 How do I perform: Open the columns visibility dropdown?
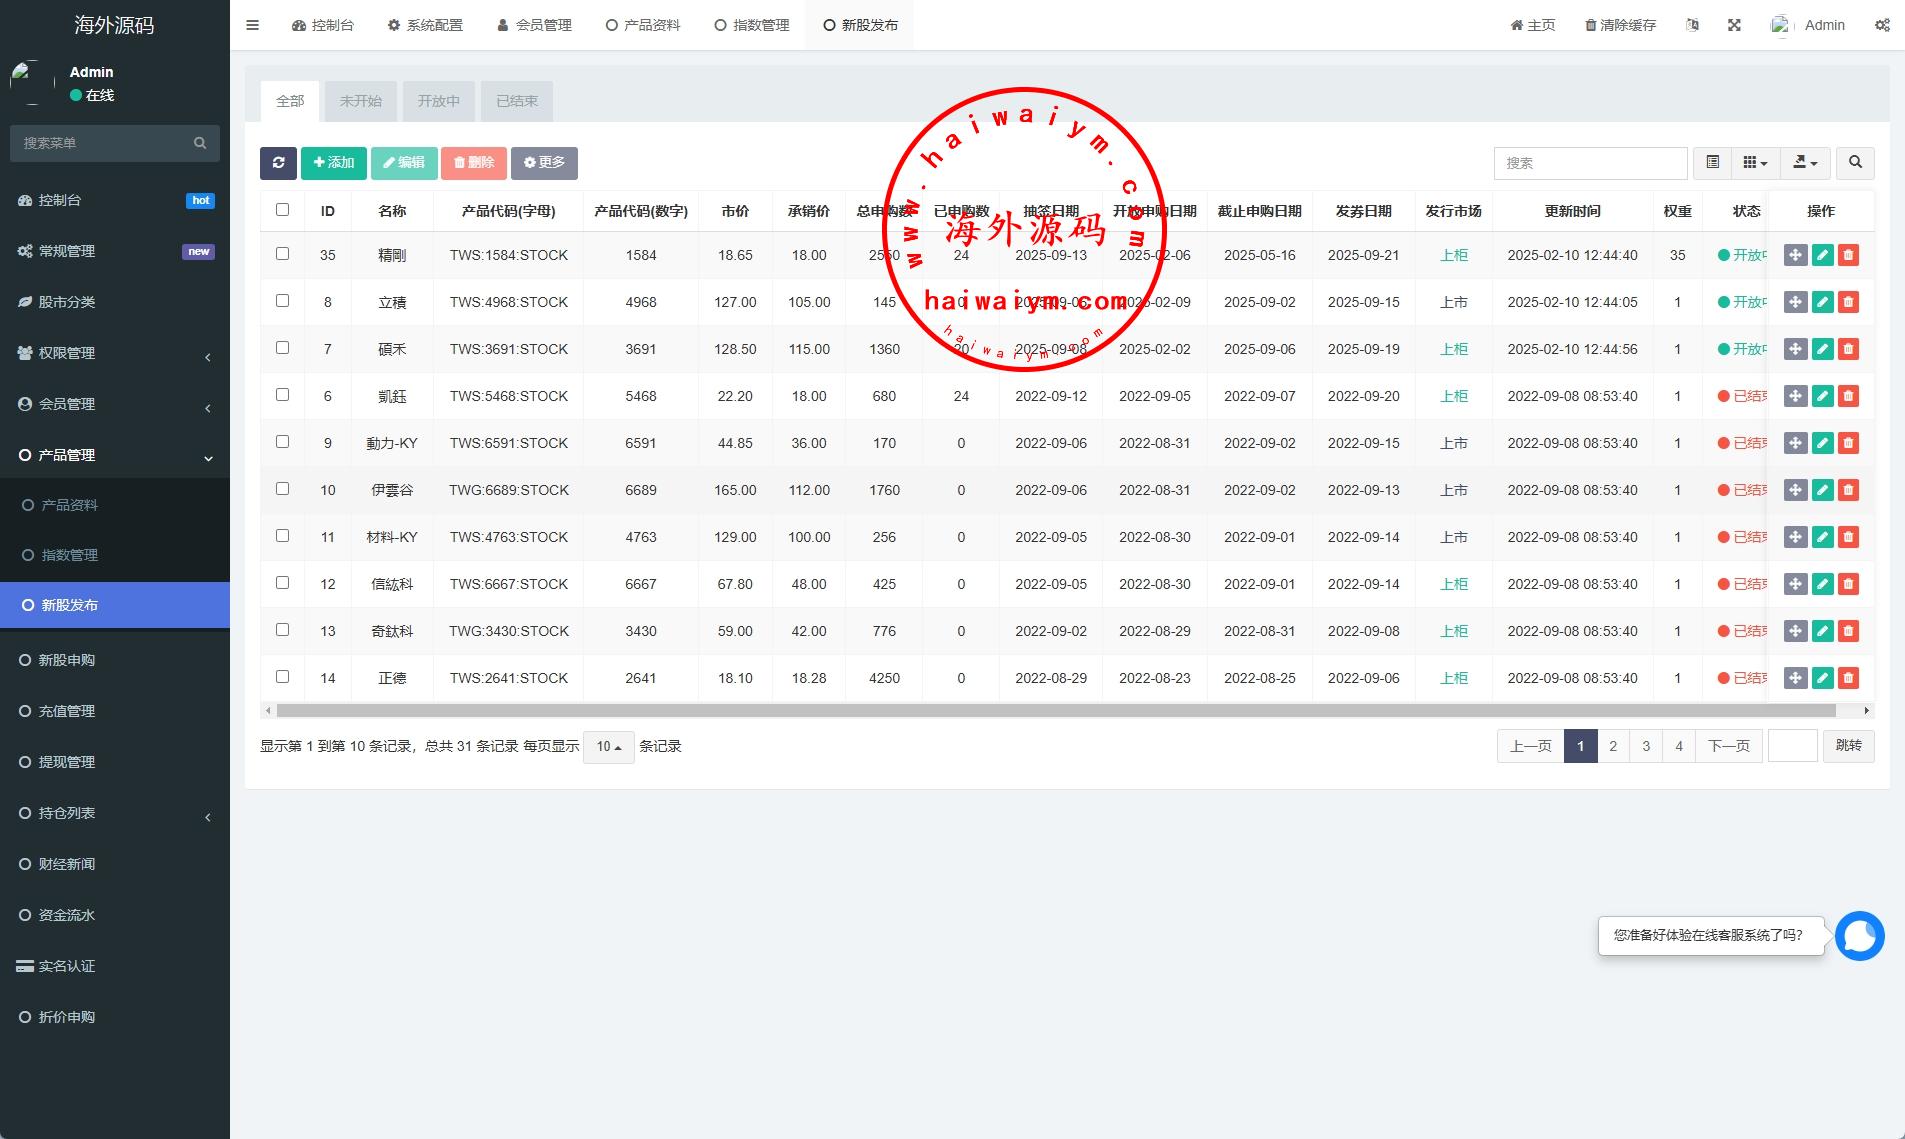pos(1755,163)
